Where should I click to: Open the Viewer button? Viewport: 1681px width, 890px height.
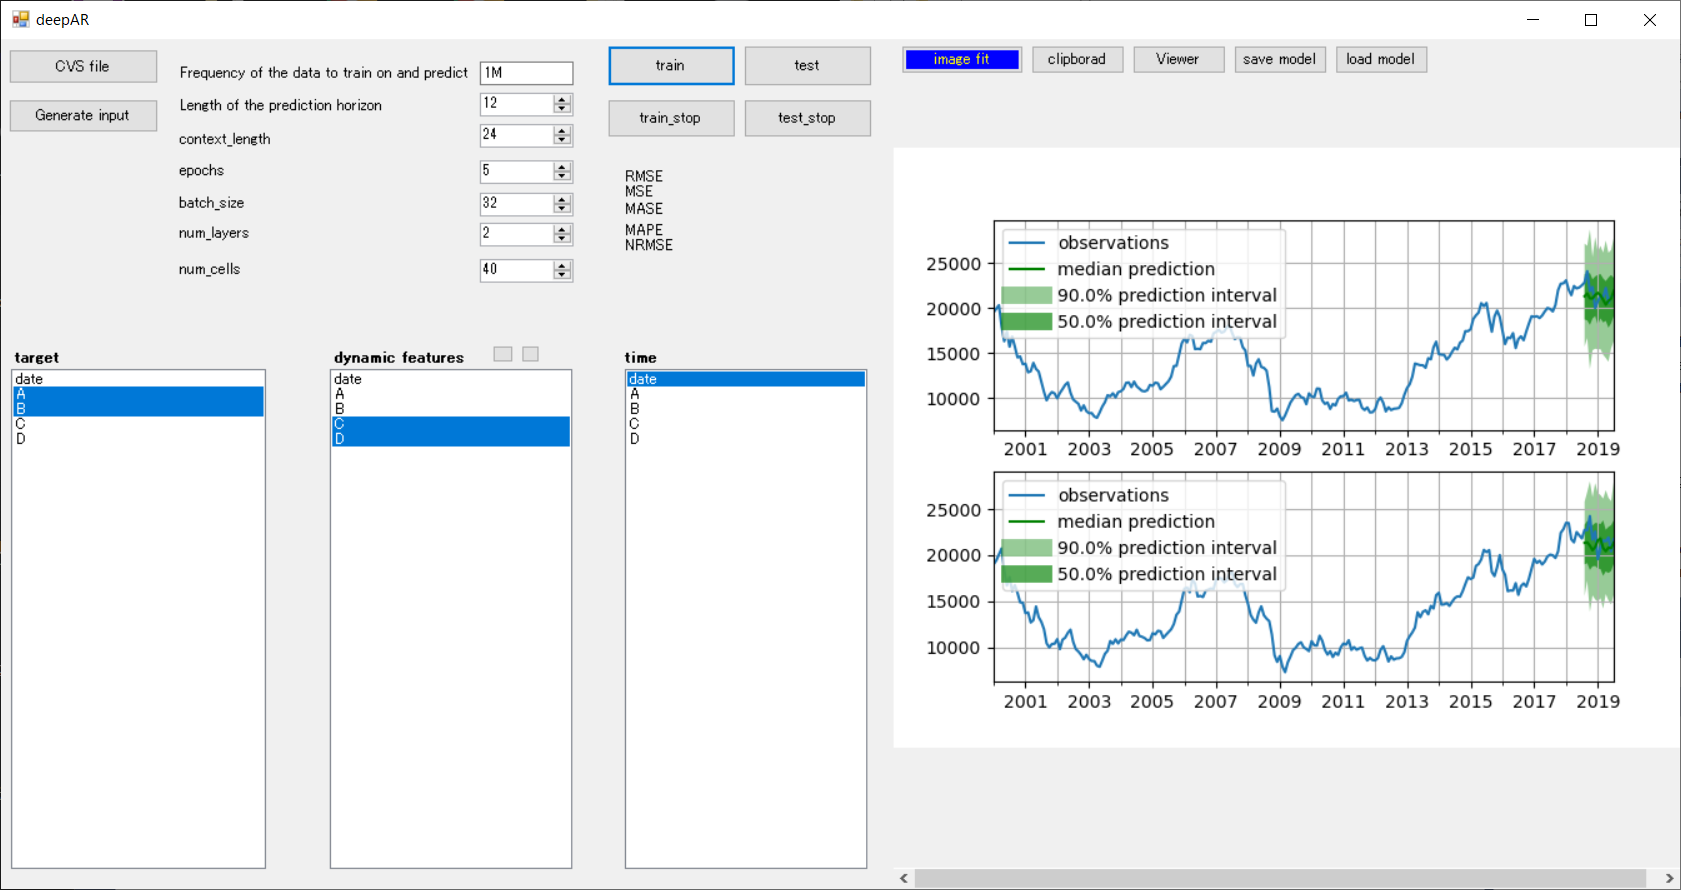(x=1178, y=59)
